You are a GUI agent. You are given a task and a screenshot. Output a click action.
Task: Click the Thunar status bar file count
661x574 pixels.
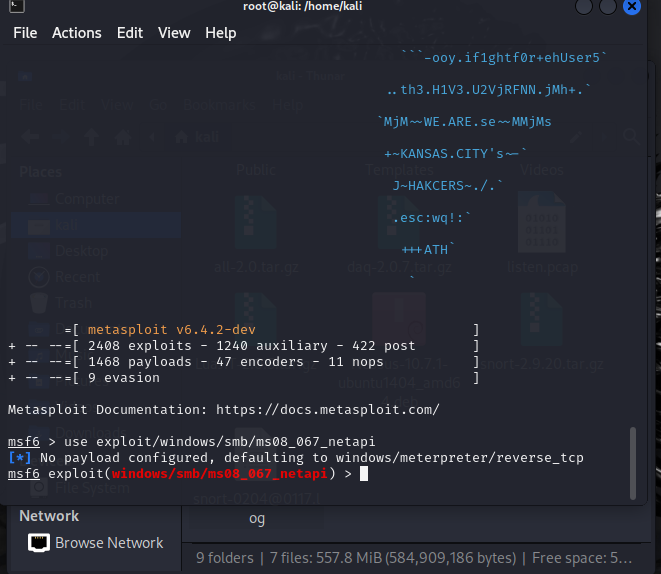pos(356,558)
